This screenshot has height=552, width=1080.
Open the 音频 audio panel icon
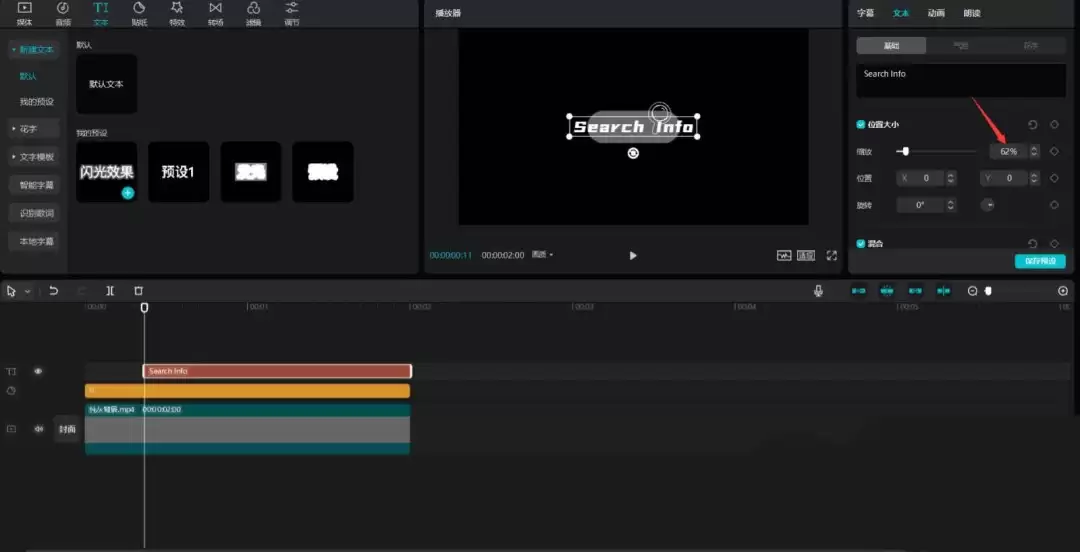point(63,12)
